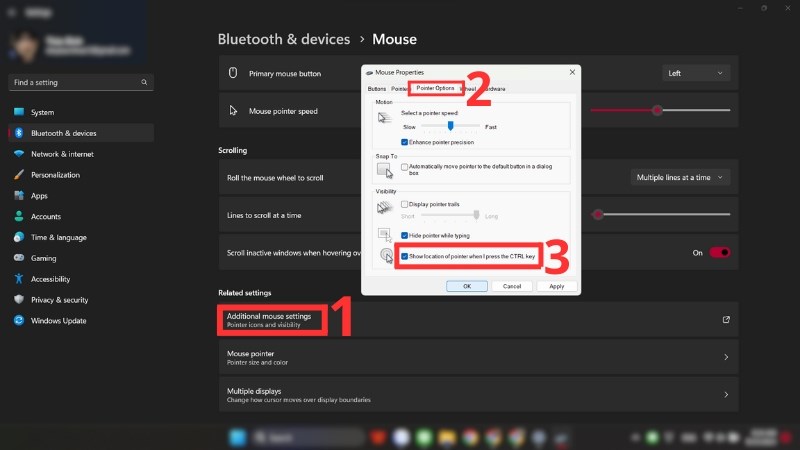The height and width of the screenshot is (450, 800).
Task: Click the Network & internet Wi-Fi icon
Action: point(18,154)
